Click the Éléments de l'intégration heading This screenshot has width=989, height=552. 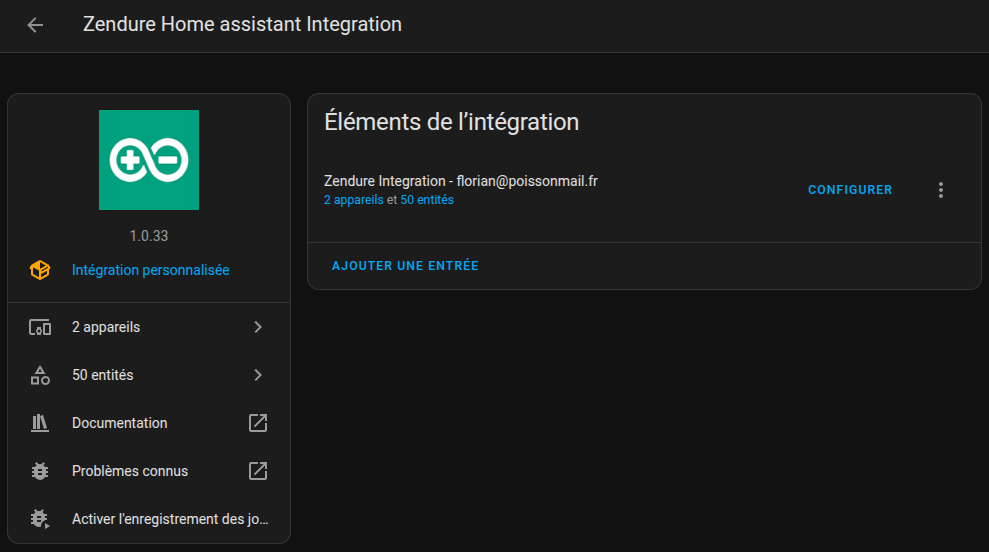tap(452, 122)
